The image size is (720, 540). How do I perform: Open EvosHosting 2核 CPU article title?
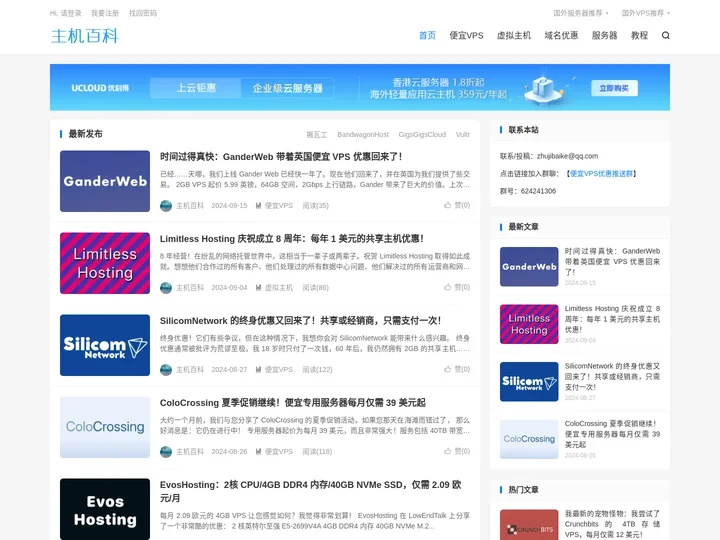tap(310, 491)
